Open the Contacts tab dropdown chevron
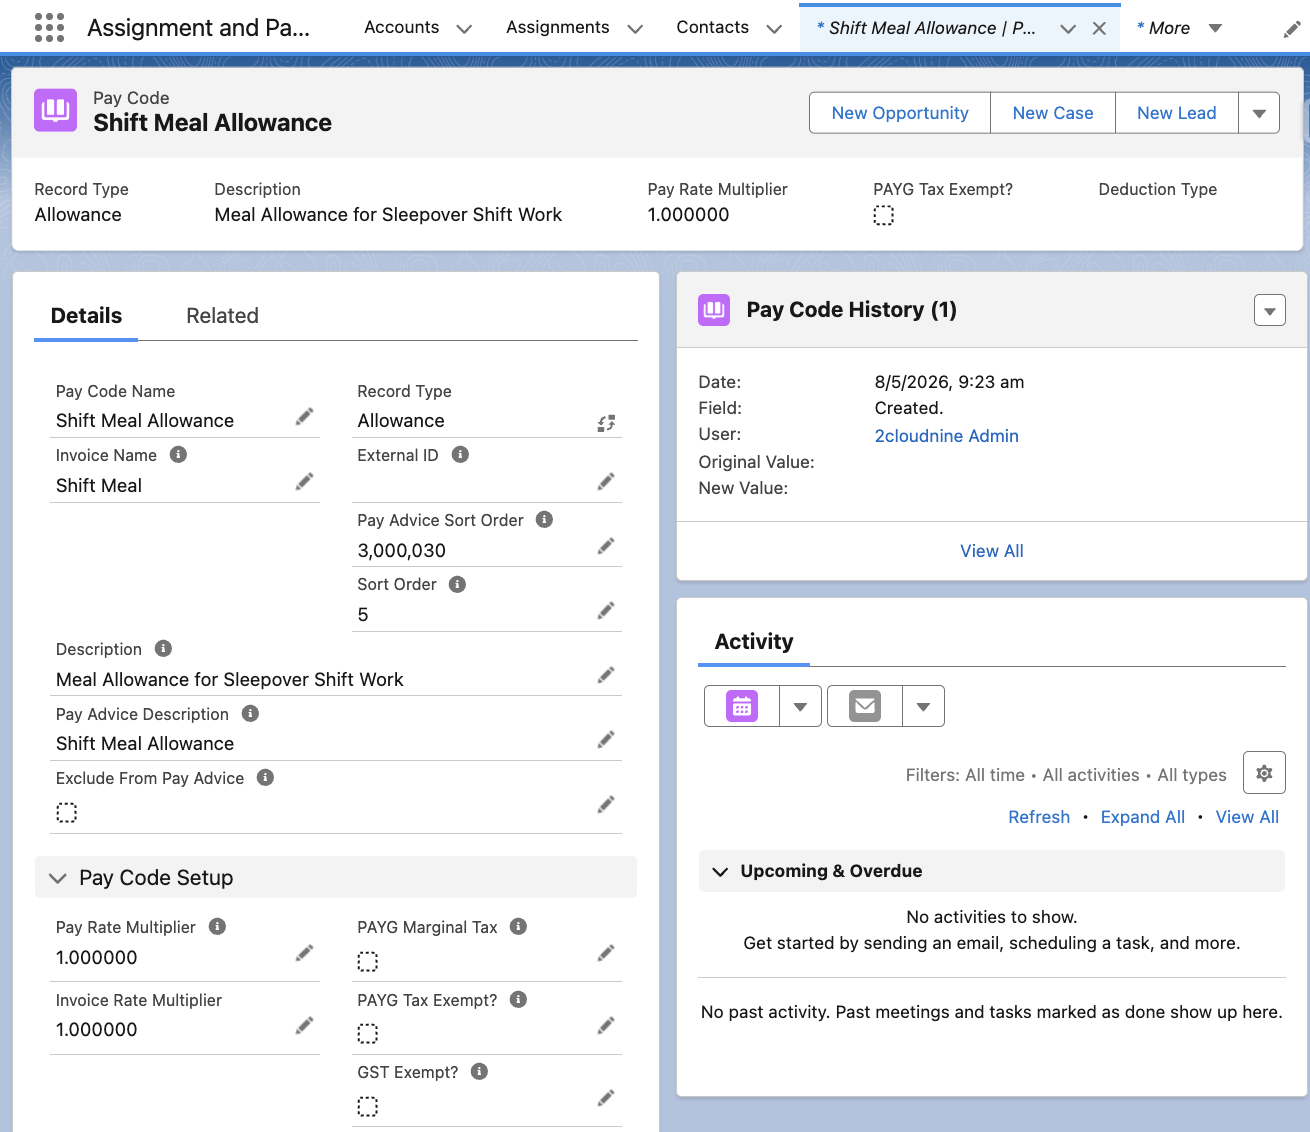This screenshot has height=1132, width=1310. coord(774,29)
